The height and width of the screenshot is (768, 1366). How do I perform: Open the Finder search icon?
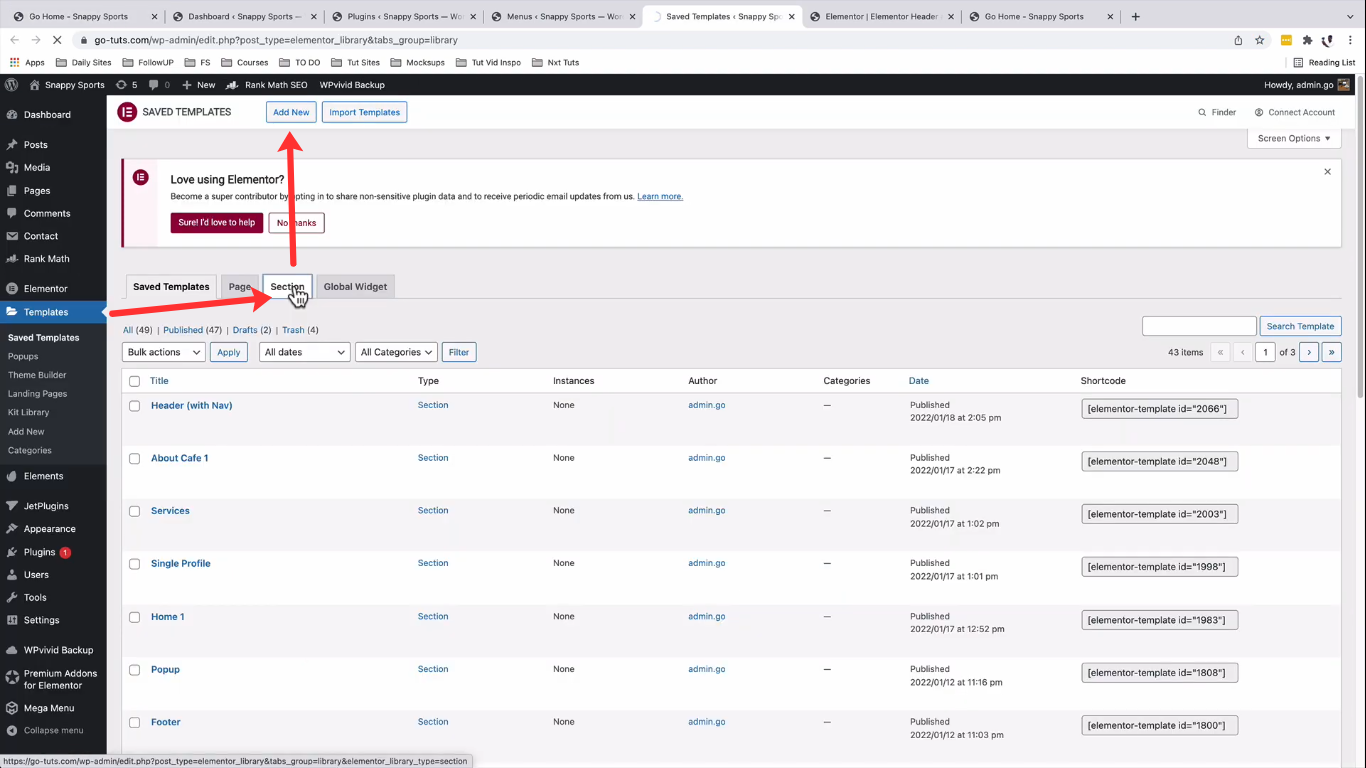point(1202,113)
